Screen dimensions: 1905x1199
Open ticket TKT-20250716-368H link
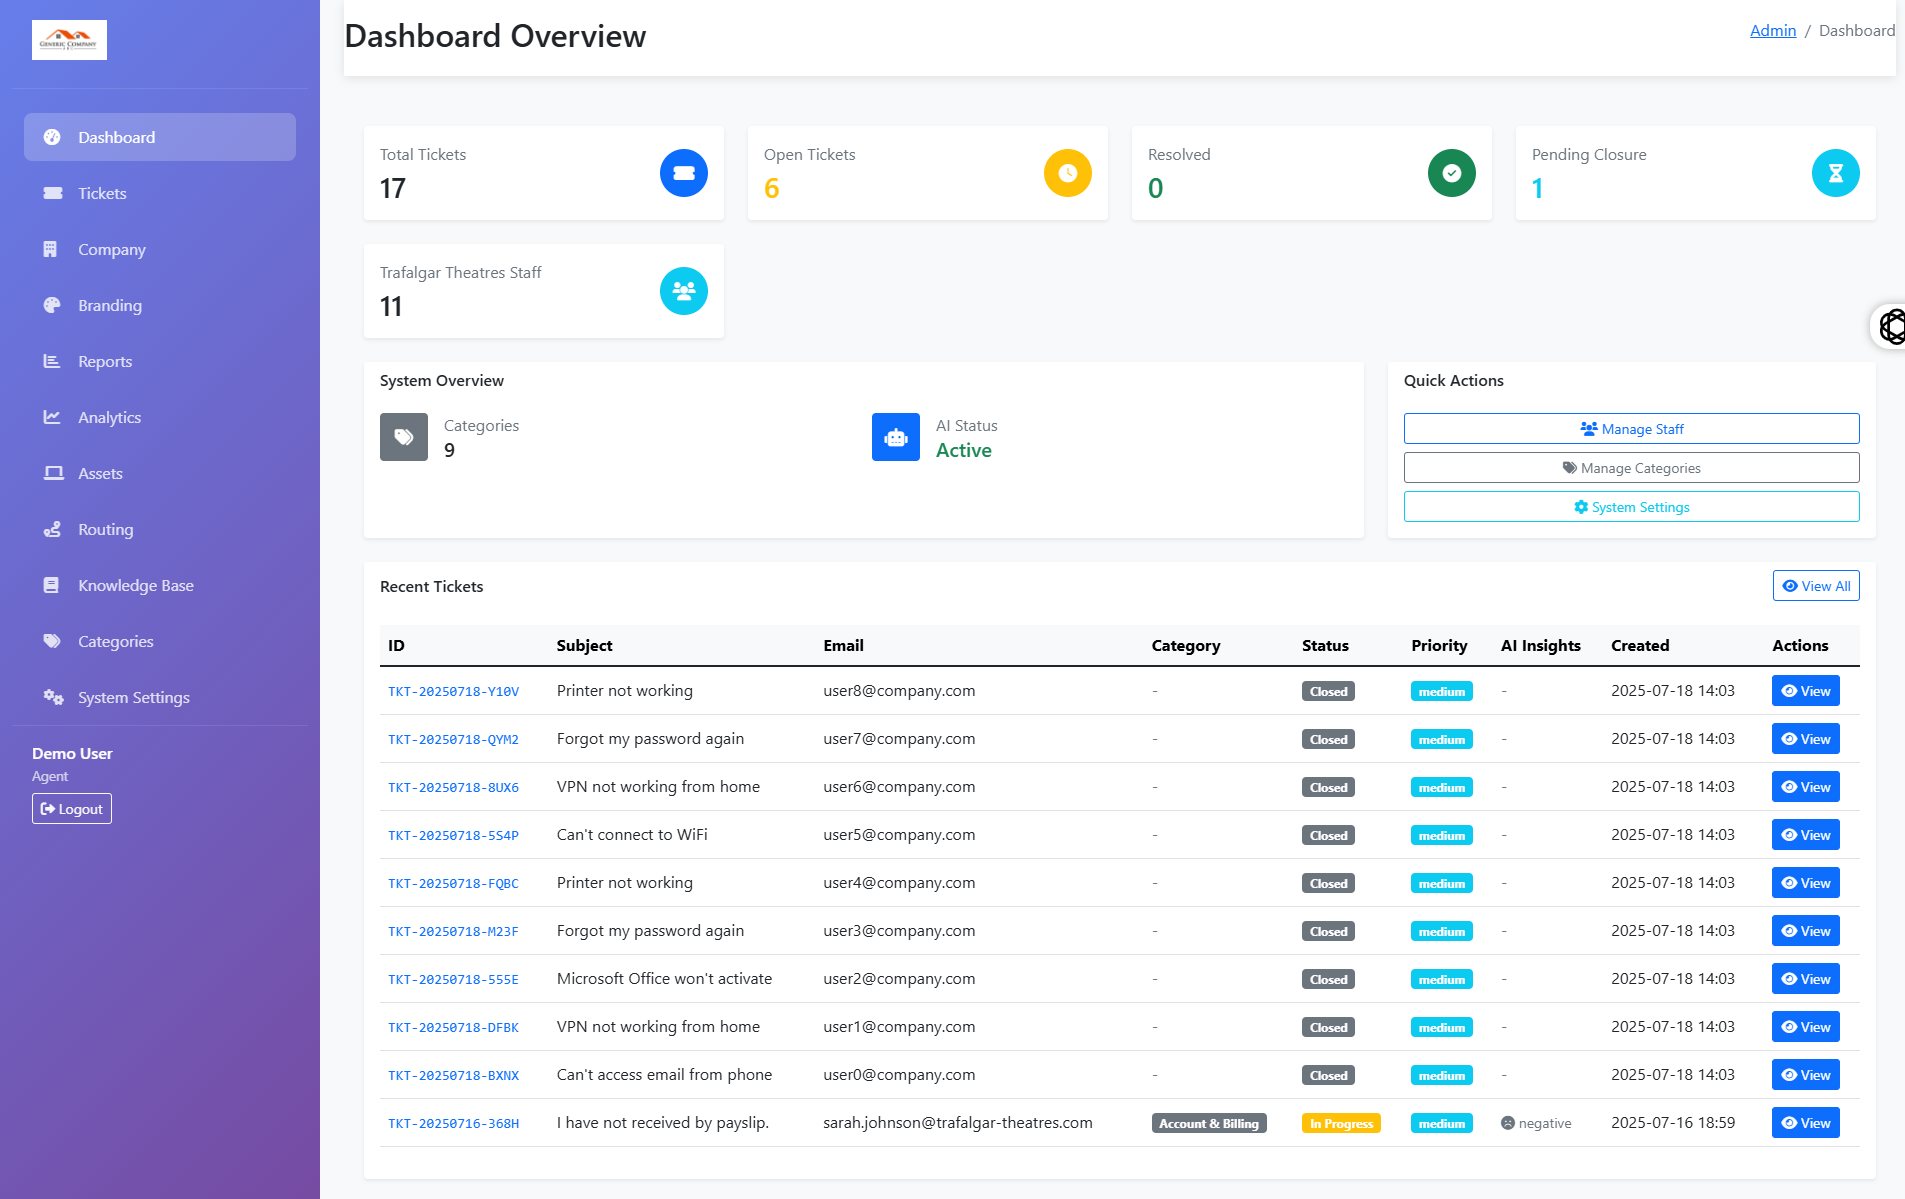tap(453, 1123)
